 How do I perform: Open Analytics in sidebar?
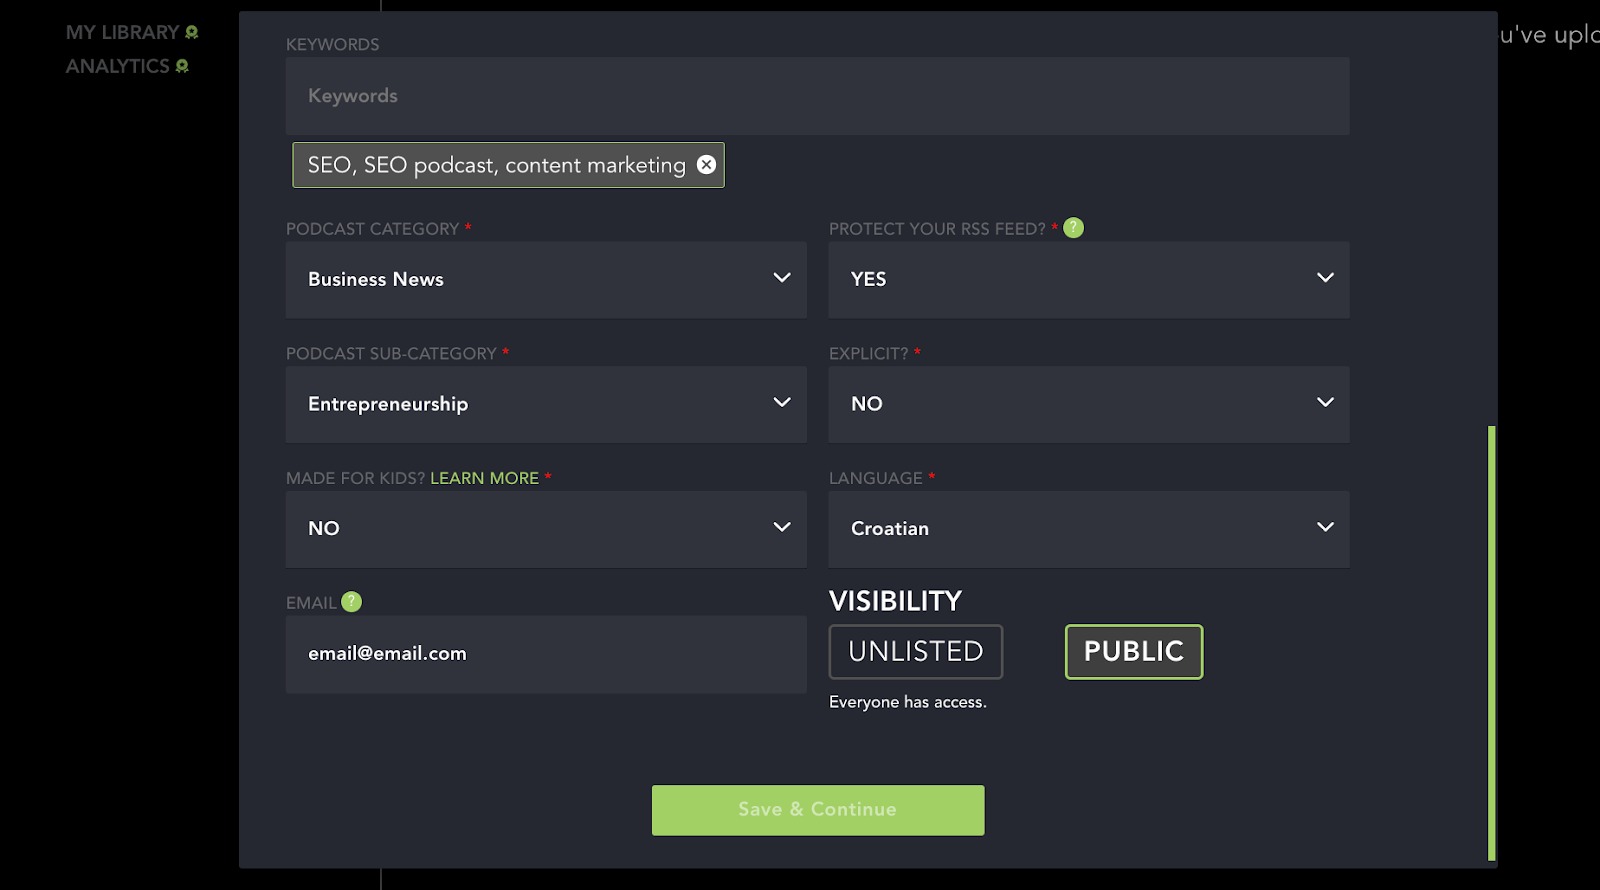pyautogui.click(x=118, y=66)
